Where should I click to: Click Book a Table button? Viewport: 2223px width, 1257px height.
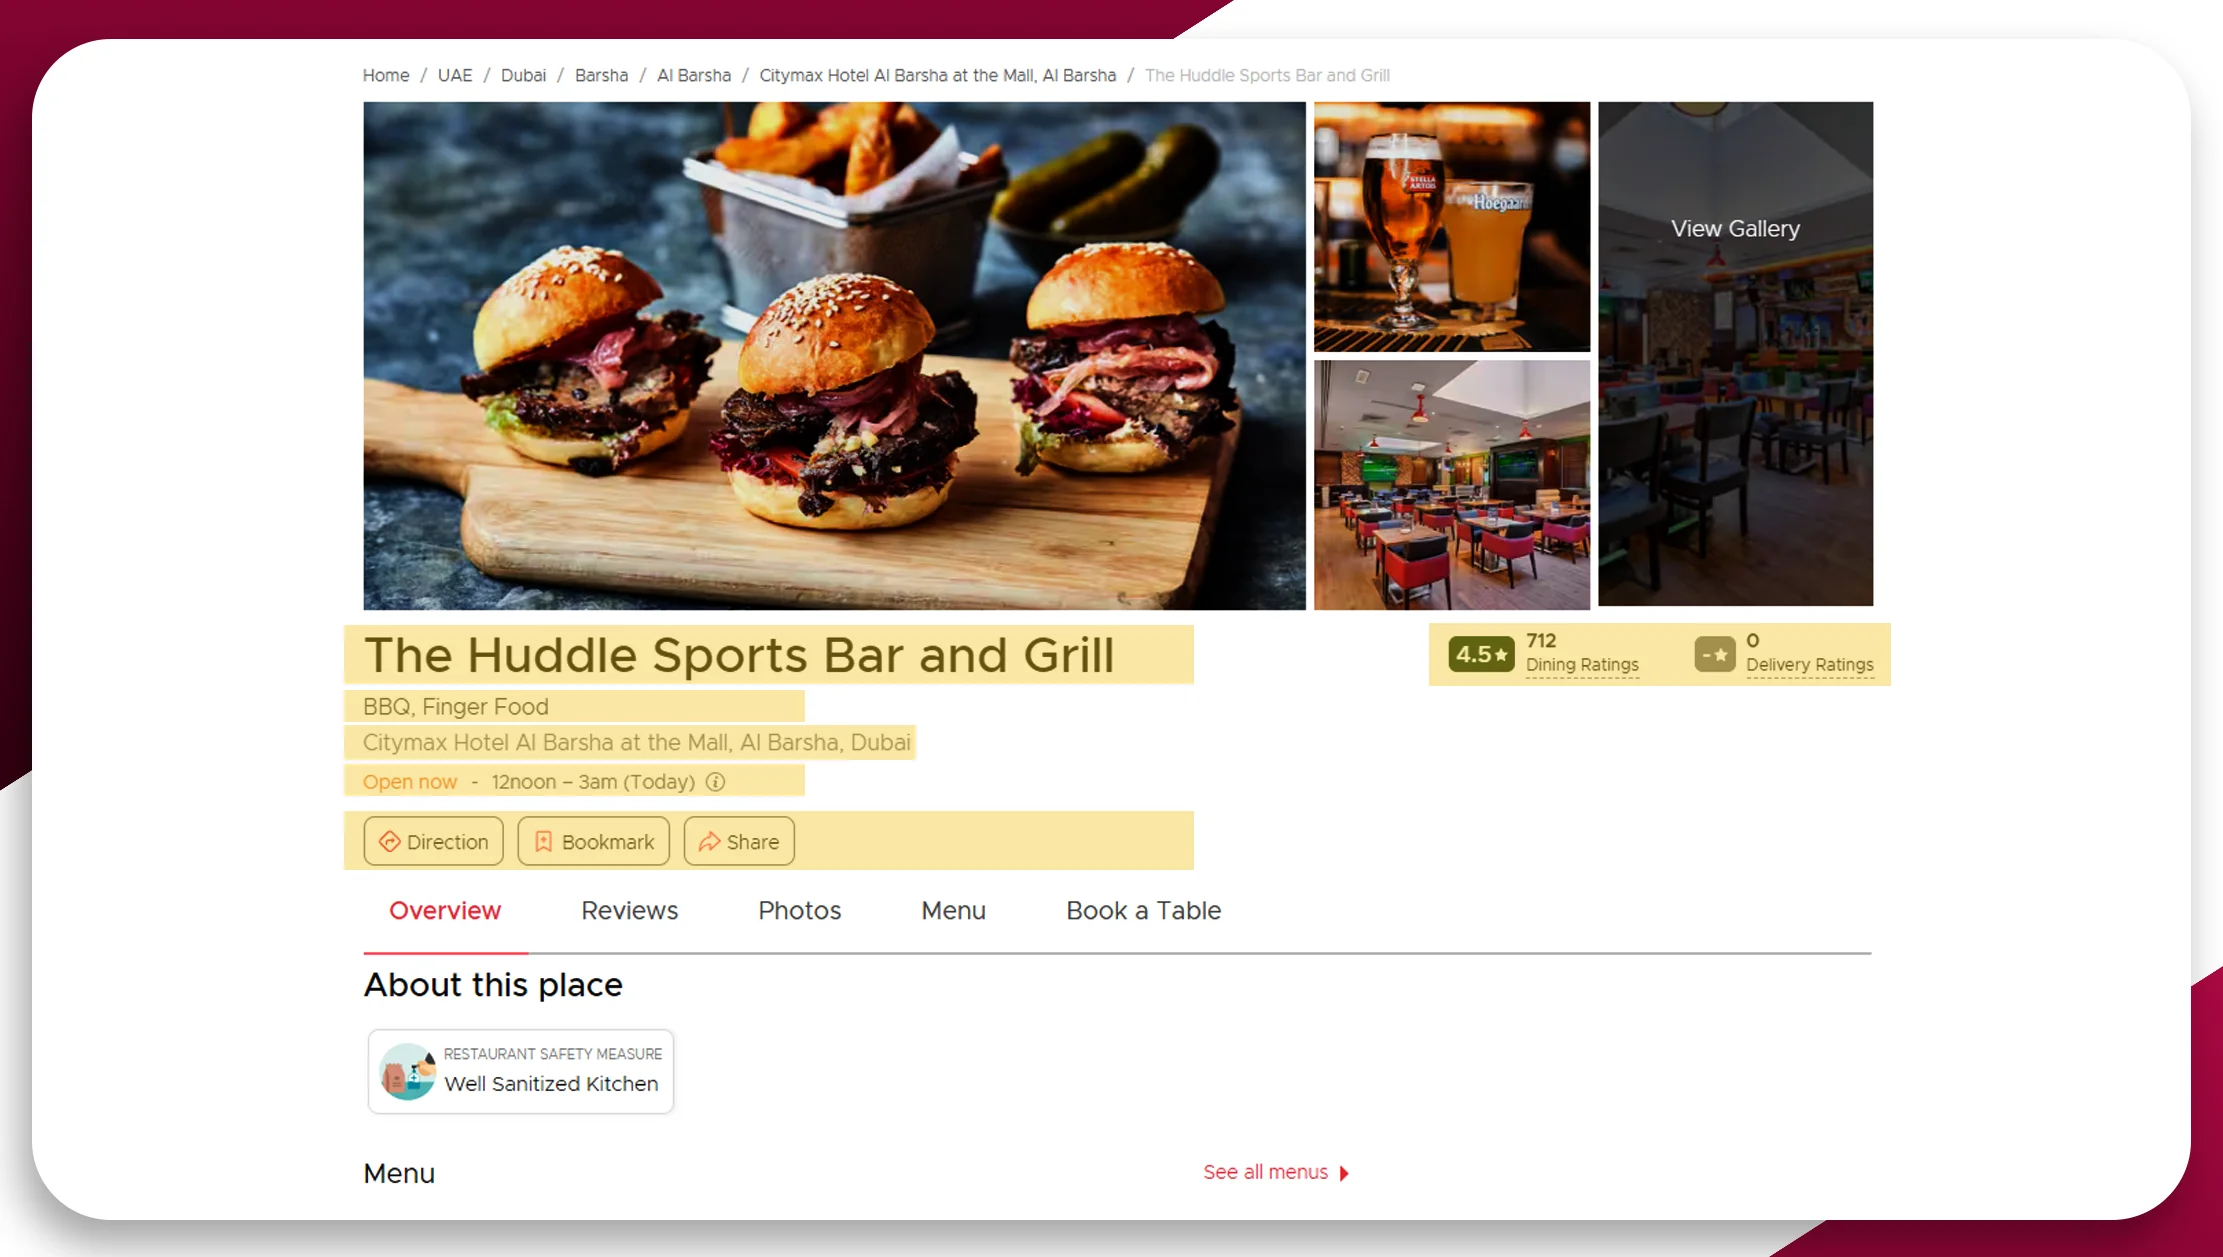(1144, 910)
